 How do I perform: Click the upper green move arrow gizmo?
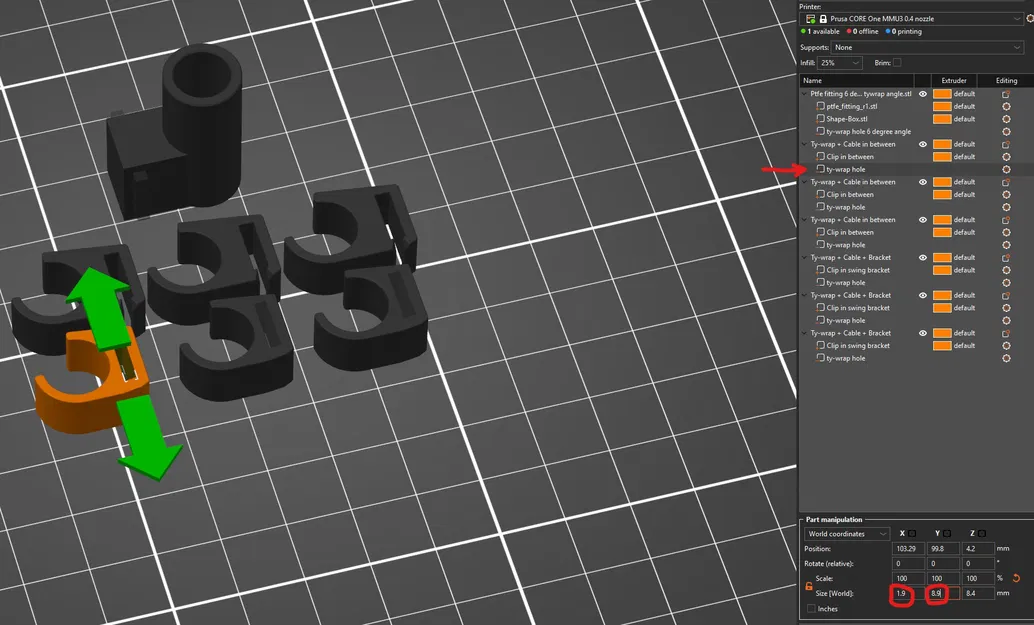click(x=99, y=307)
